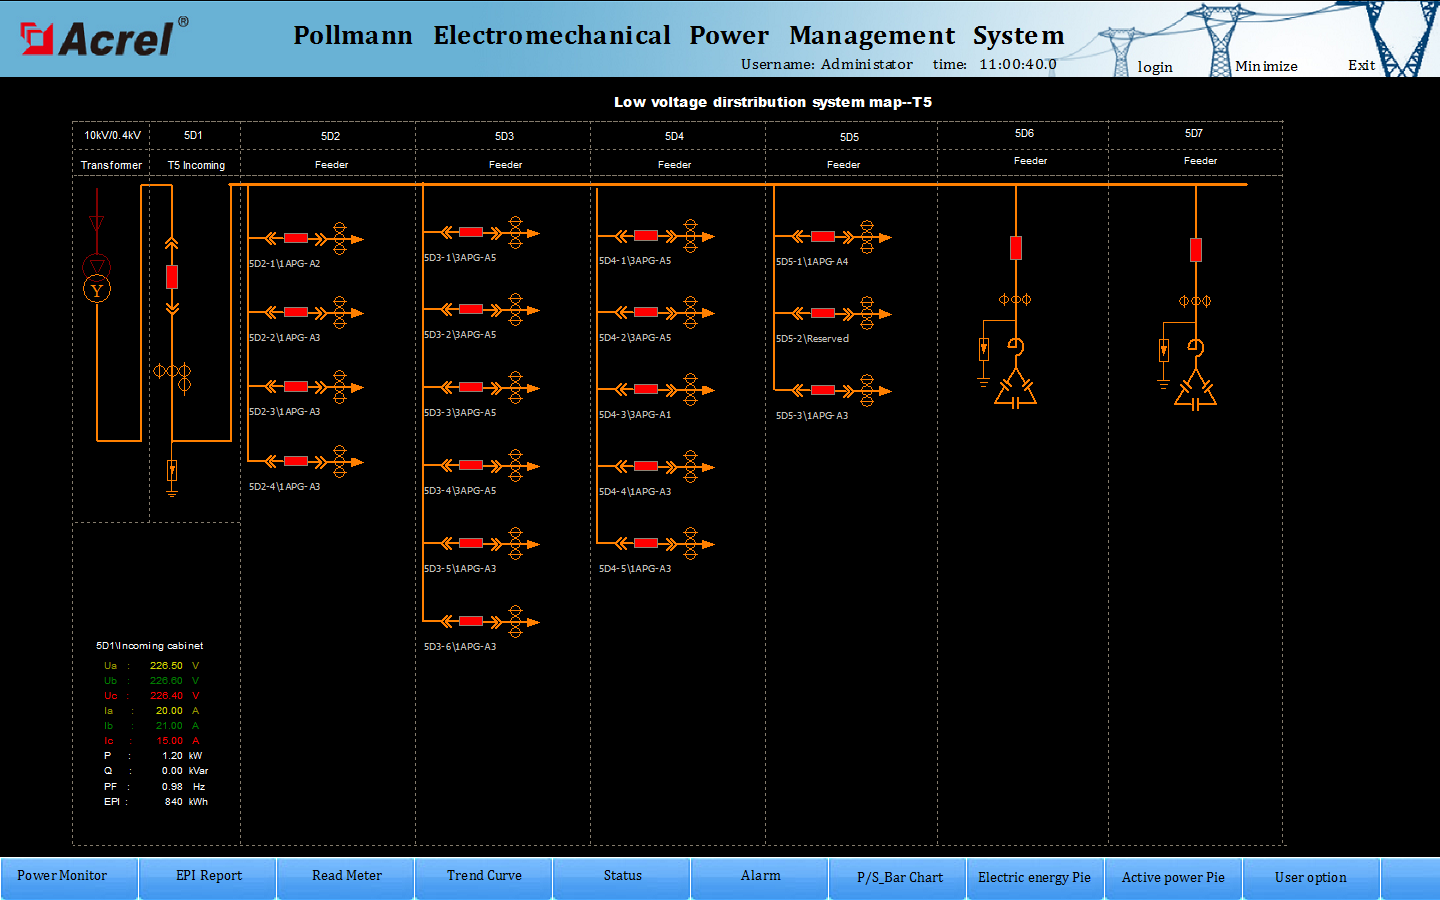Viewport: 1440px width, 900px height.
Task: Click the 5D3-4\3APG-A5 feeder label
Action: pyautogui.click(x=460, y=491)
